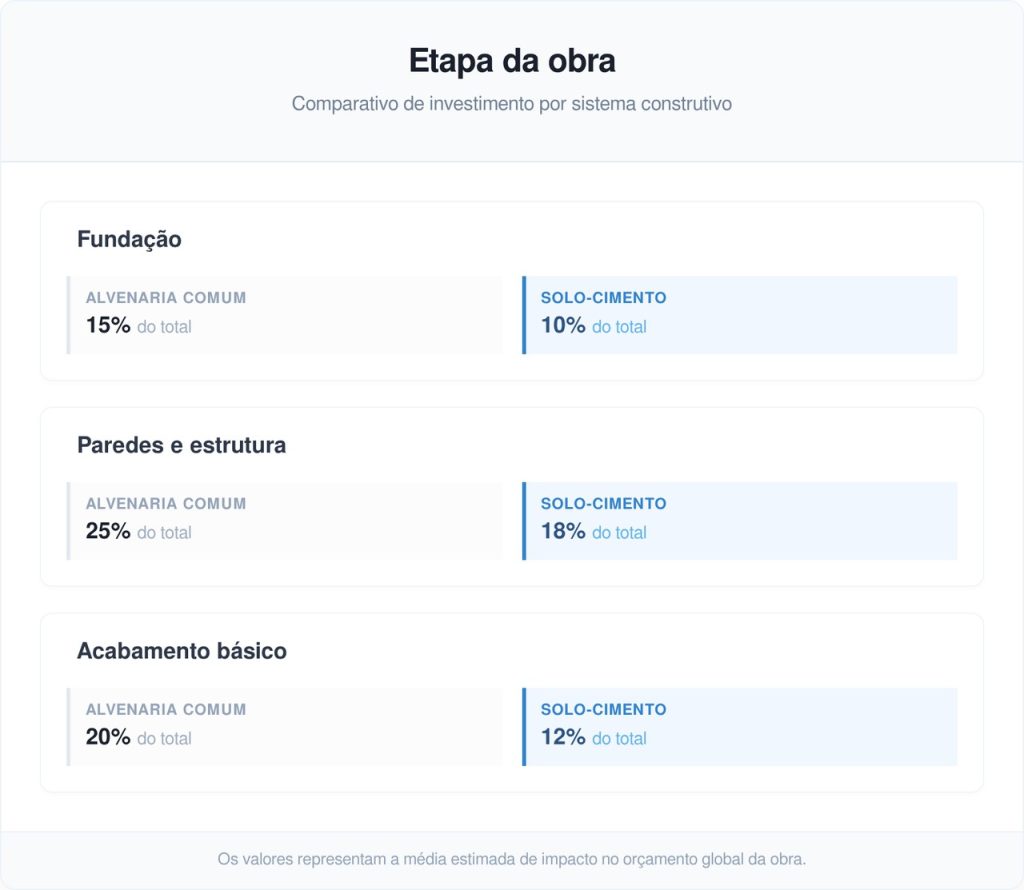1024x890 pixels.
Task: Click the 10% Solo-Cimento value
Action: point(563,325)
